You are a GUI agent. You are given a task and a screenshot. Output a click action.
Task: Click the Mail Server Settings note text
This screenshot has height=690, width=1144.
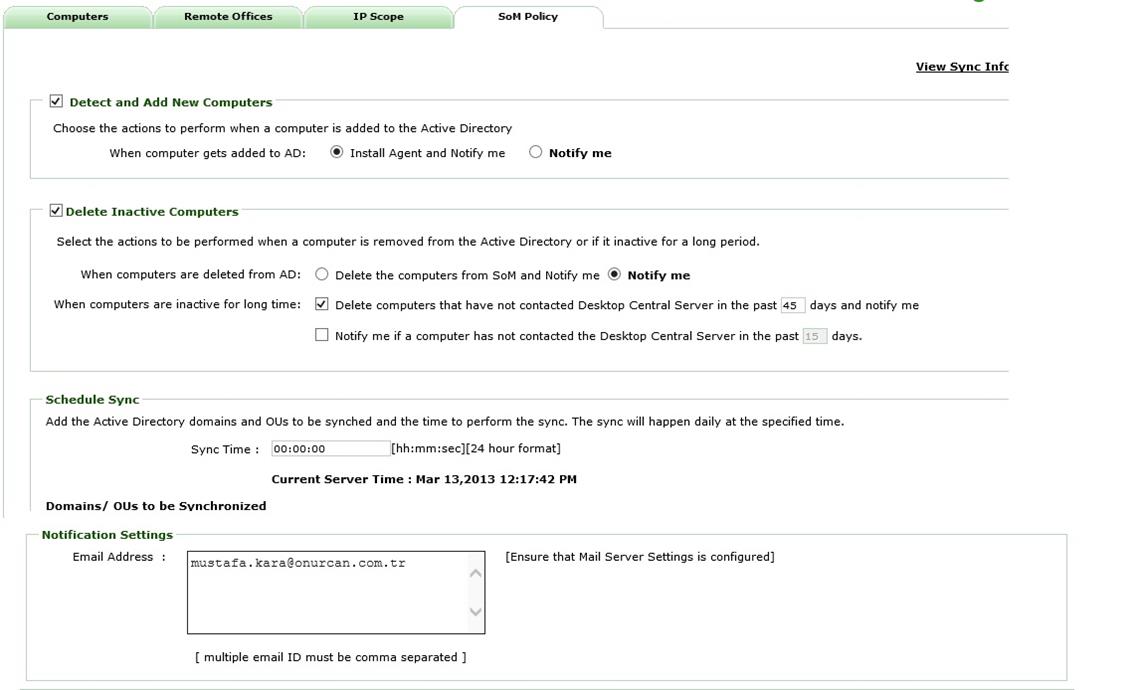640,557
